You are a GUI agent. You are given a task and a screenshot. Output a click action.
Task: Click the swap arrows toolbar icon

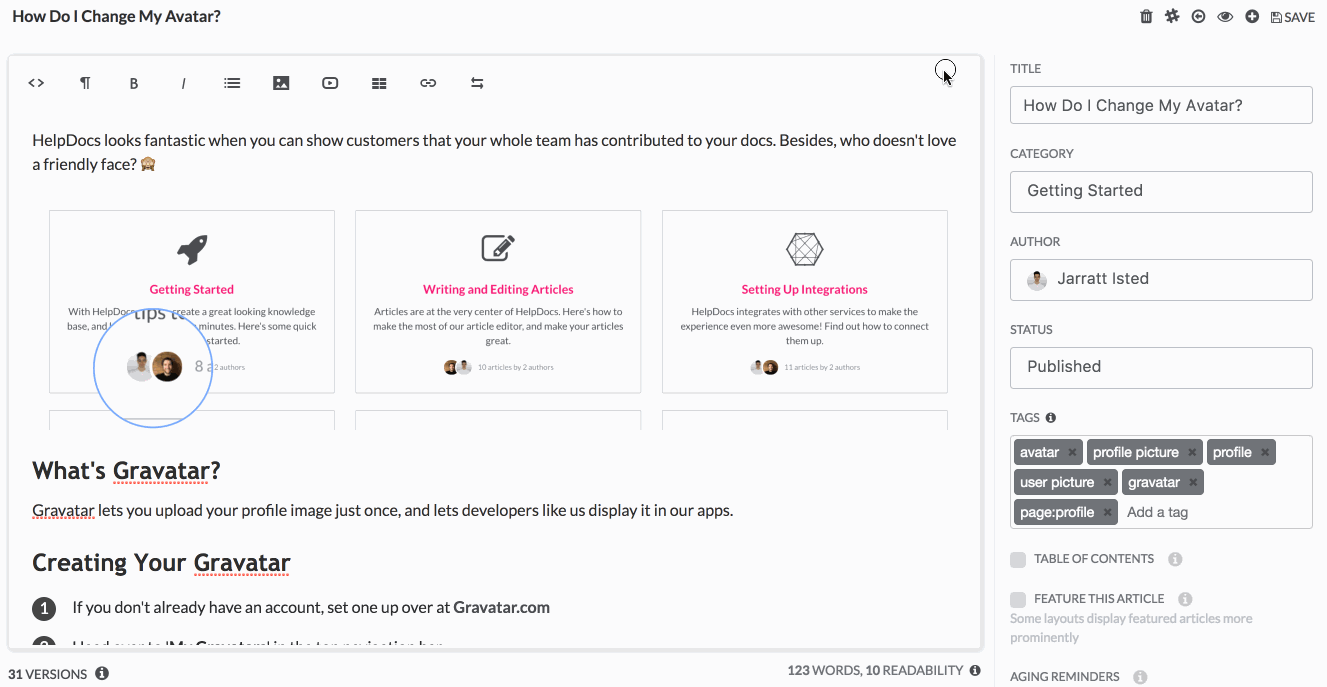(x=477, y=83)
